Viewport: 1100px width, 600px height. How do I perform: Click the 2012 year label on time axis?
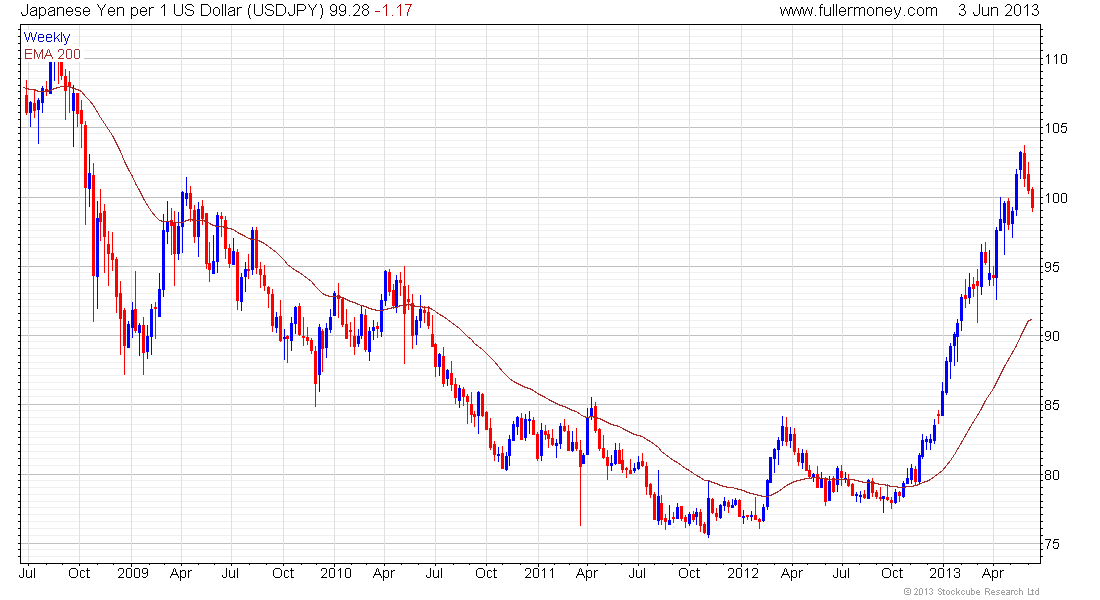click(x=743, y=573)
